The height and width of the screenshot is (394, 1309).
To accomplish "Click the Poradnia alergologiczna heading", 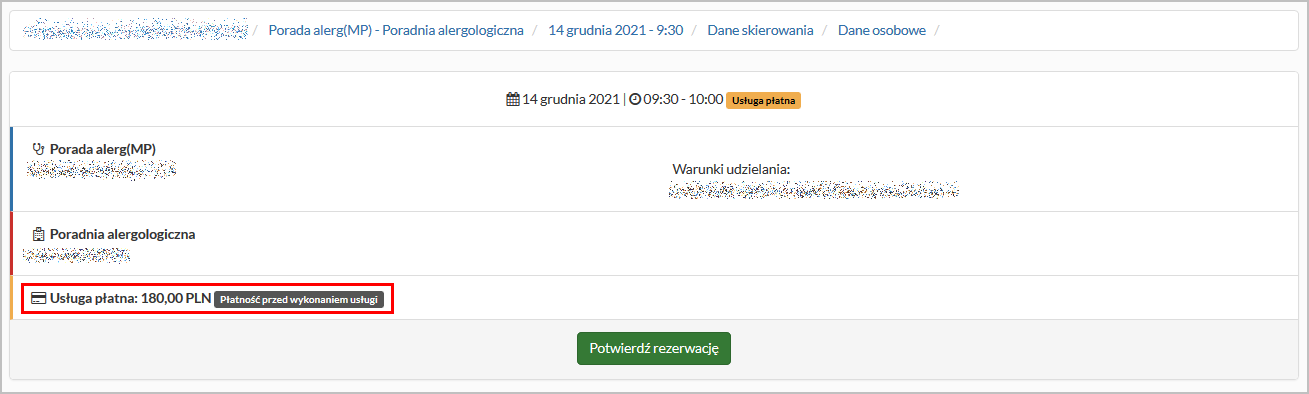I will [122, 235].
